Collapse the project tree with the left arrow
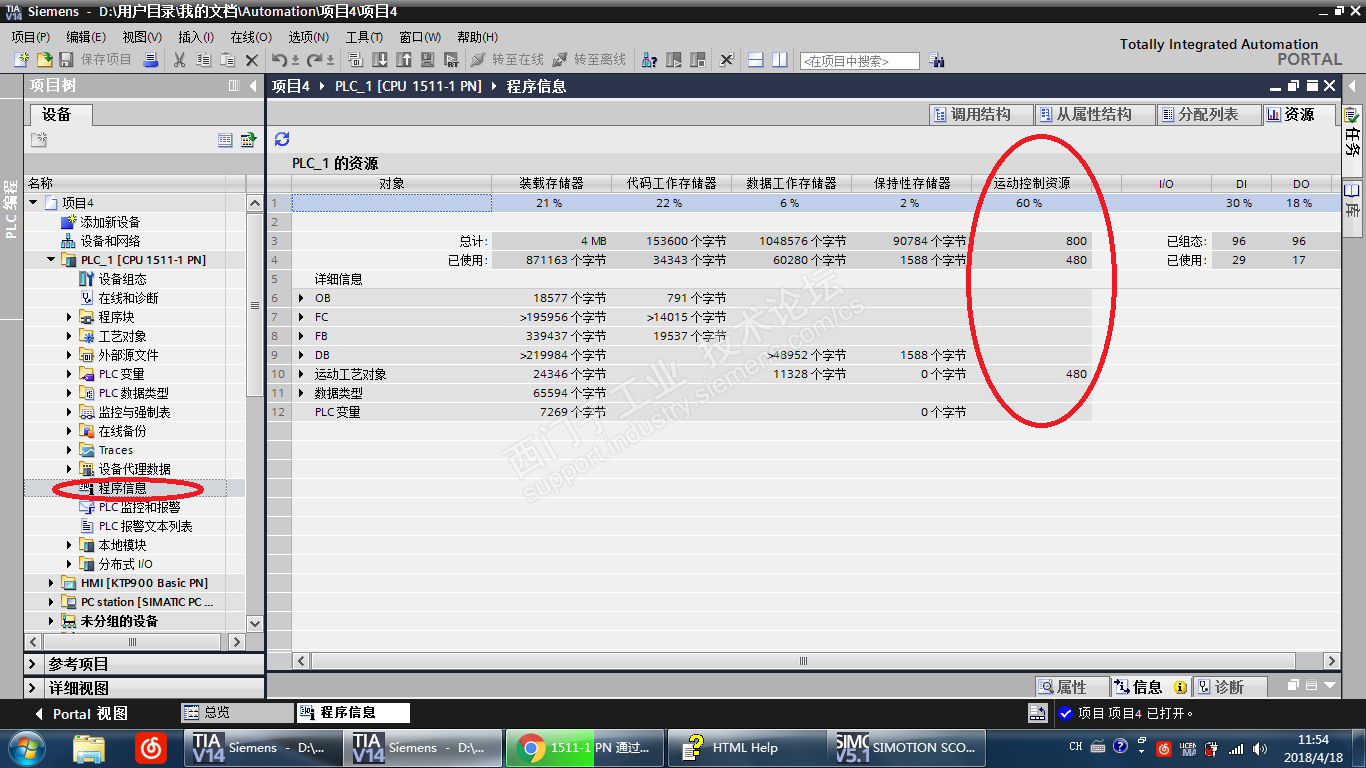 (253, 86)
